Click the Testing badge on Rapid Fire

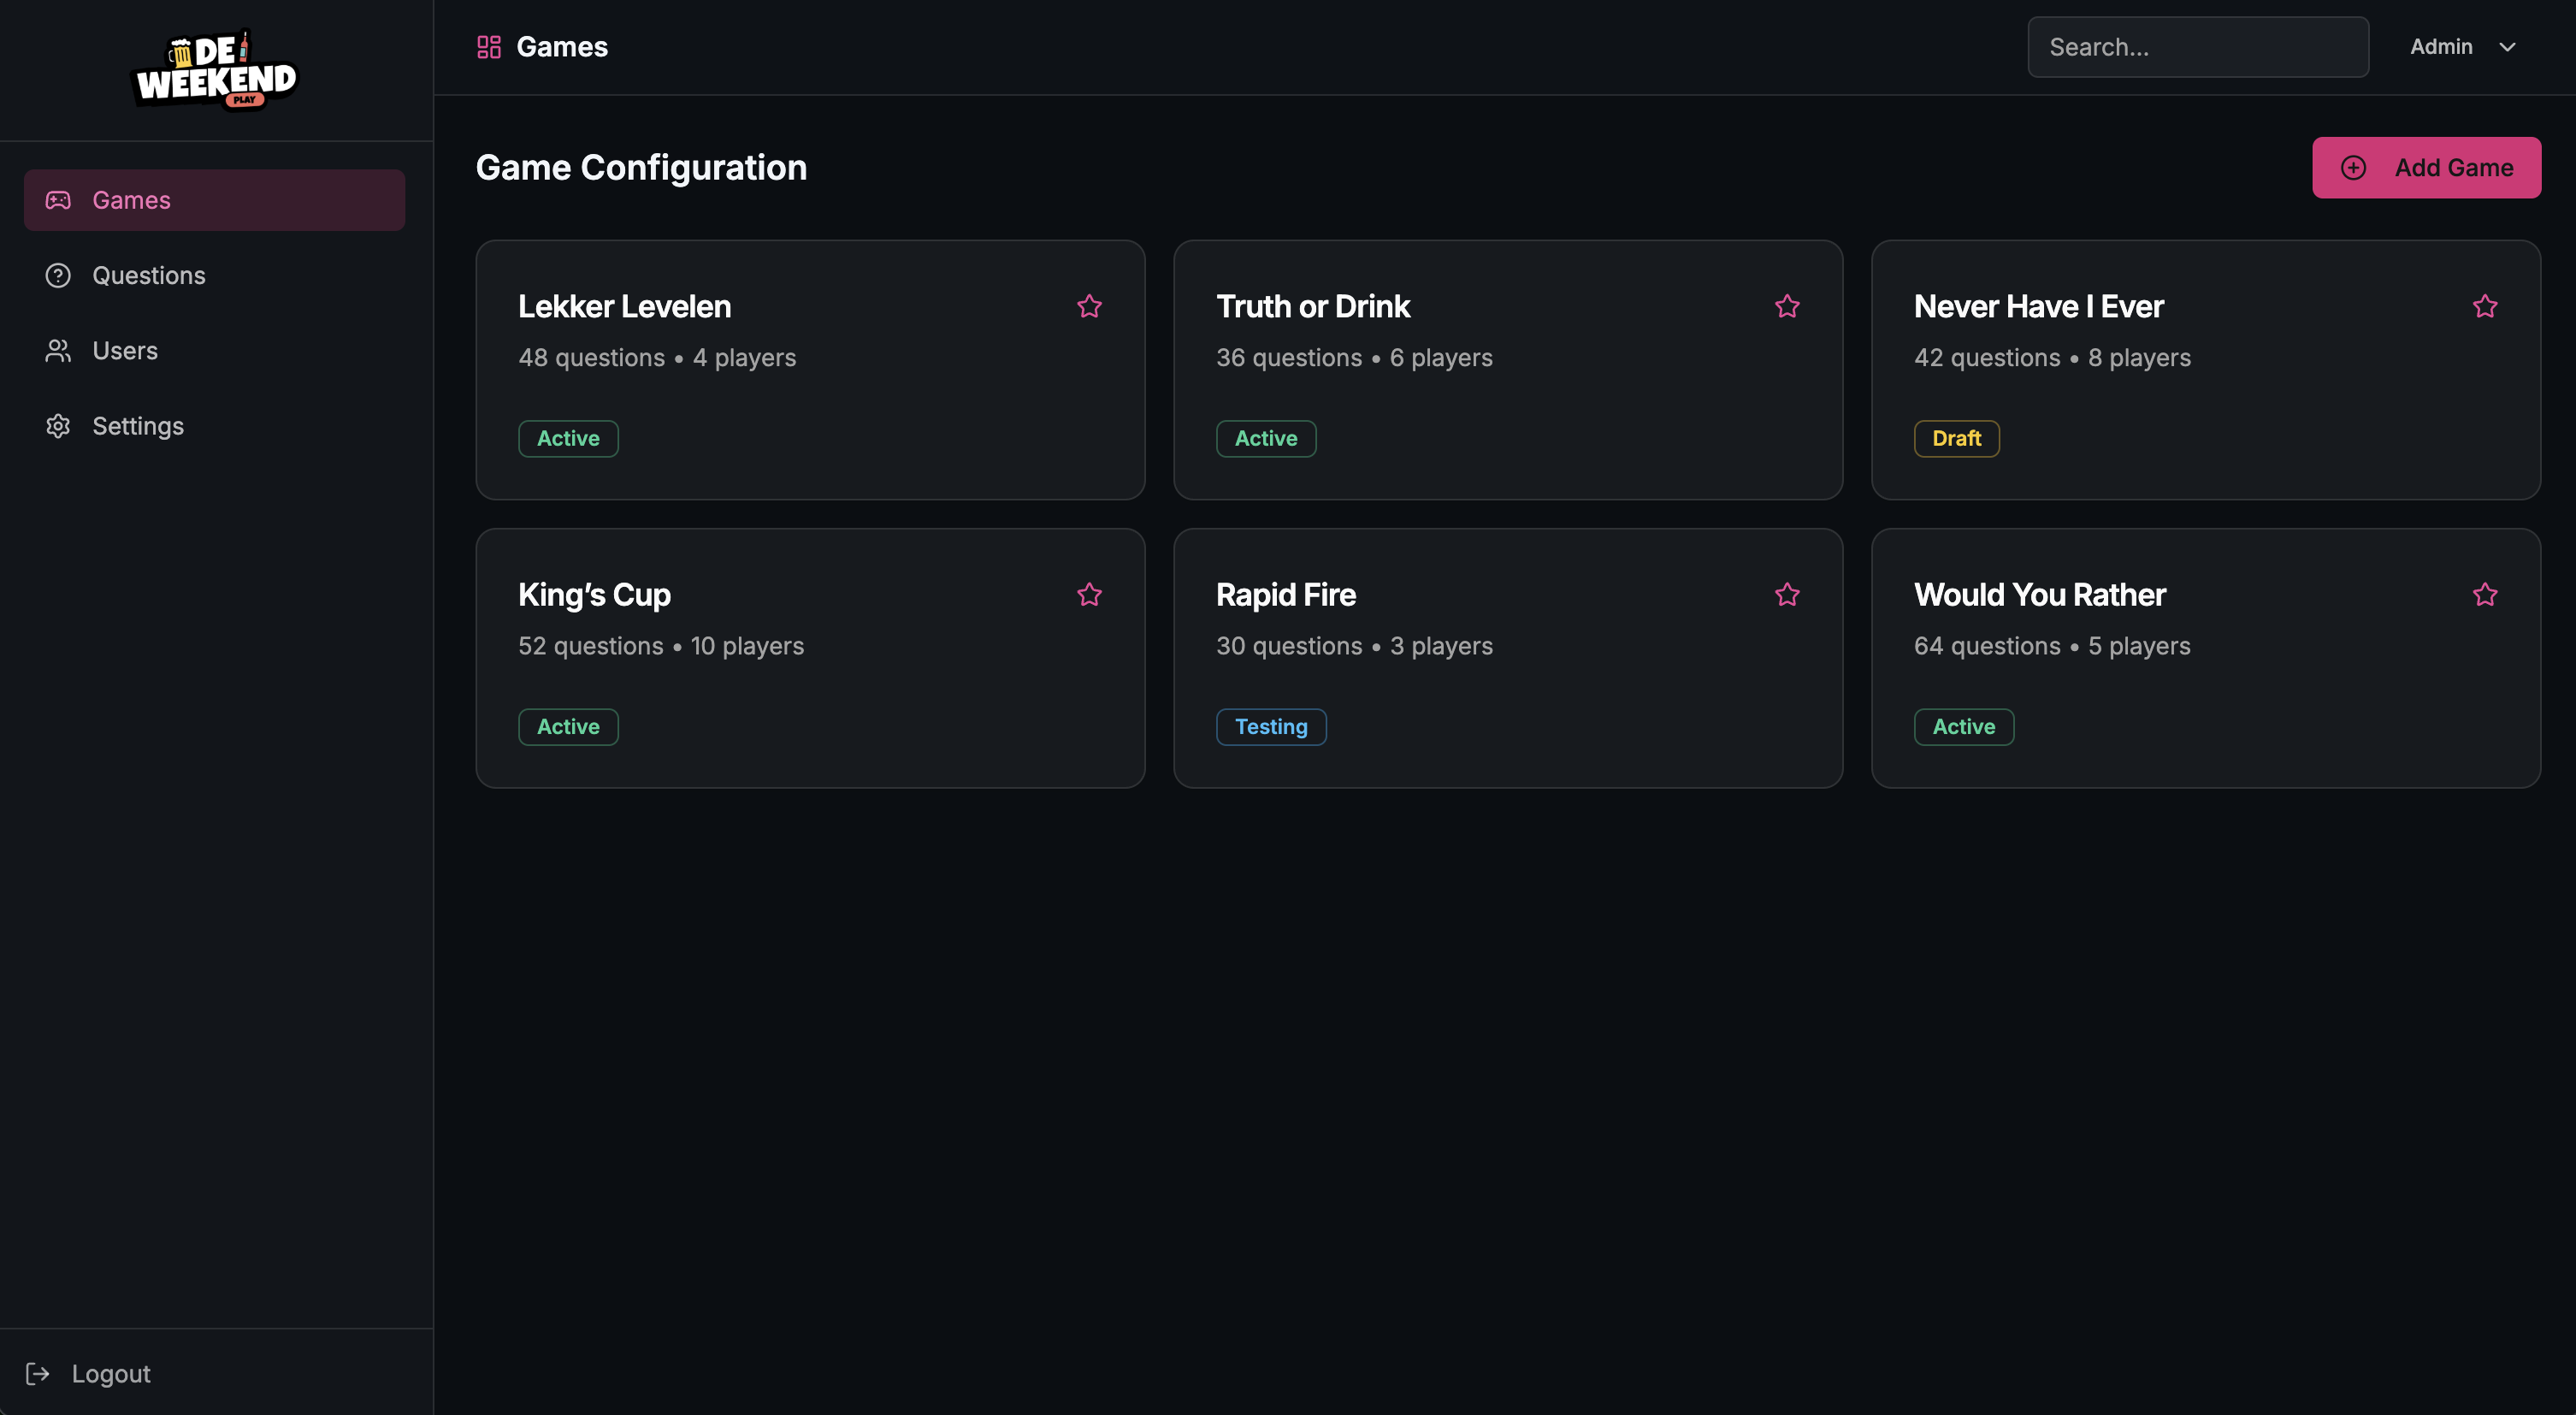coord(1270,727)
